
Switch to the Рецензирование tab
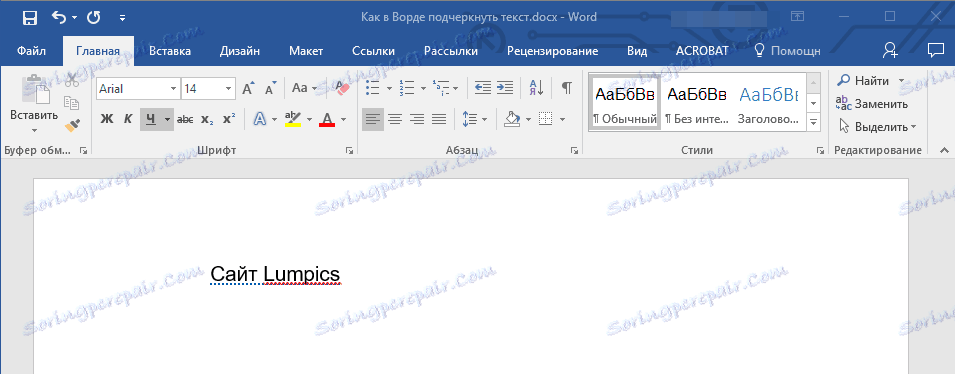click(x=552, y=51)
